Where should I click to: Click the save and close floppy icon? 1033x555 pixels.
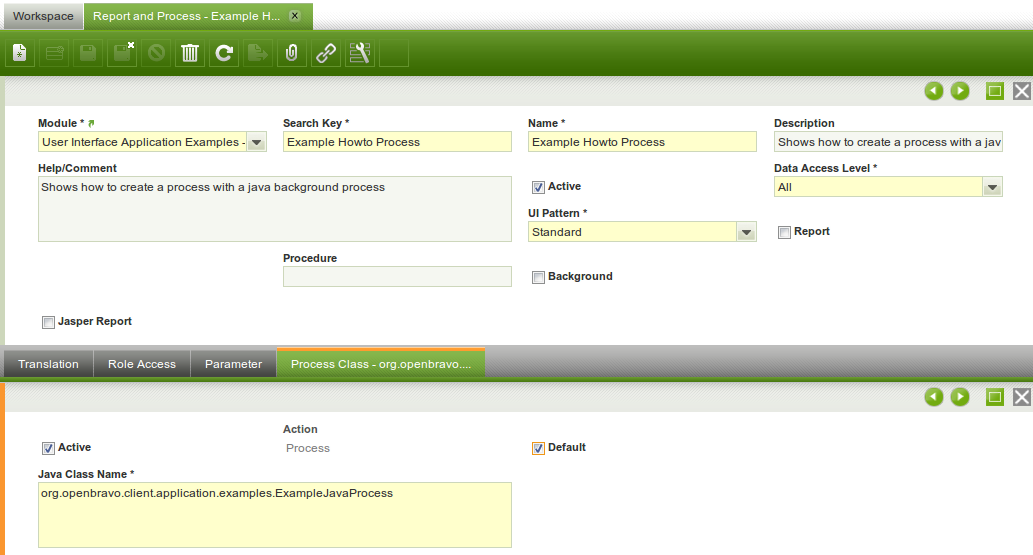coord(123,53)
